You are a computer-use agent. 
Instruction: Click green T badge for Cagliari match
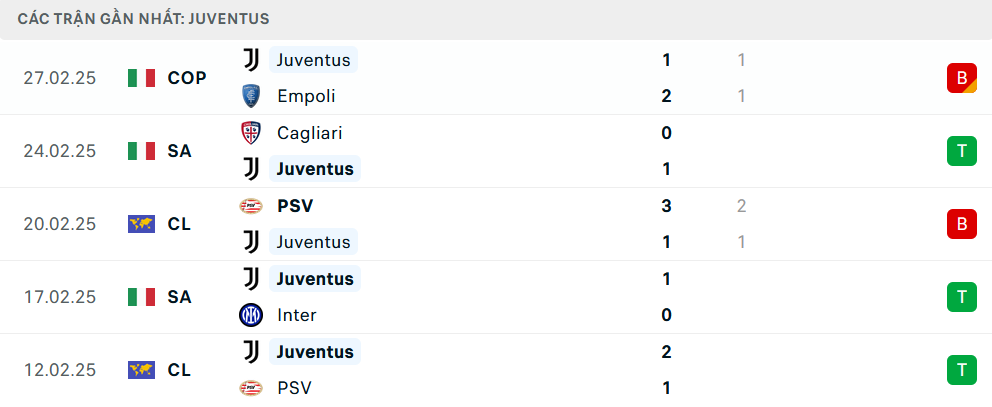pos(961,151)
